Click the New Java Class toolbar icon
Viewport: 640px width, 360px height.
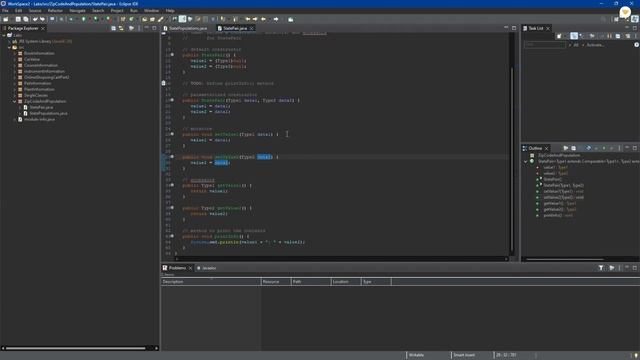tap(131, 19)
